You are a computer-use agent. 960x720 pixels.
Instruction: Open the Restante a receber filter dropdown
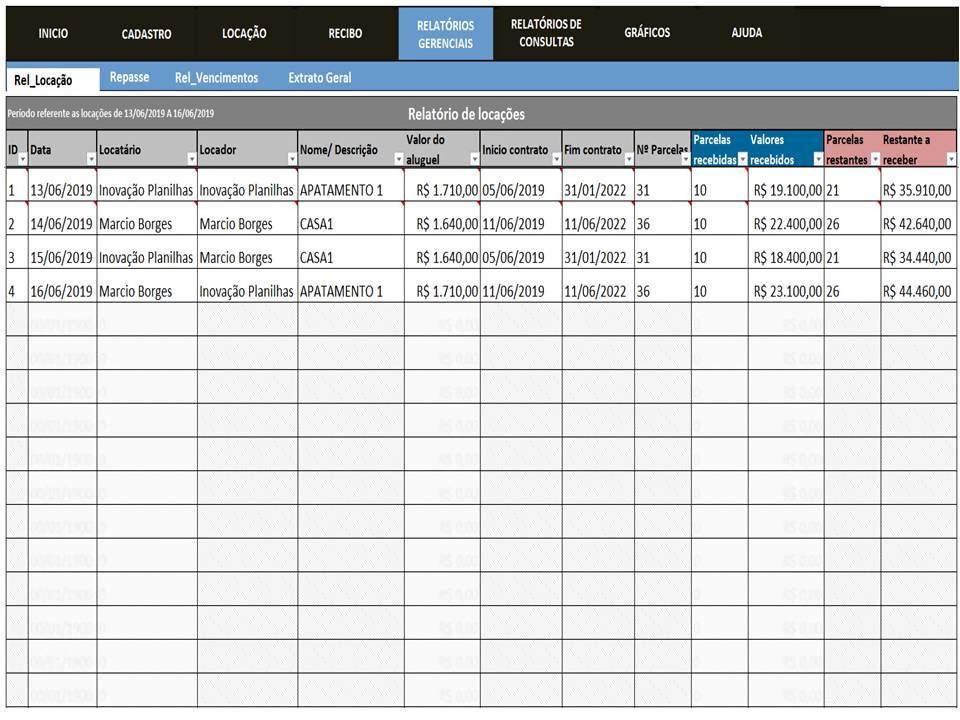click(x=950, y=159)
